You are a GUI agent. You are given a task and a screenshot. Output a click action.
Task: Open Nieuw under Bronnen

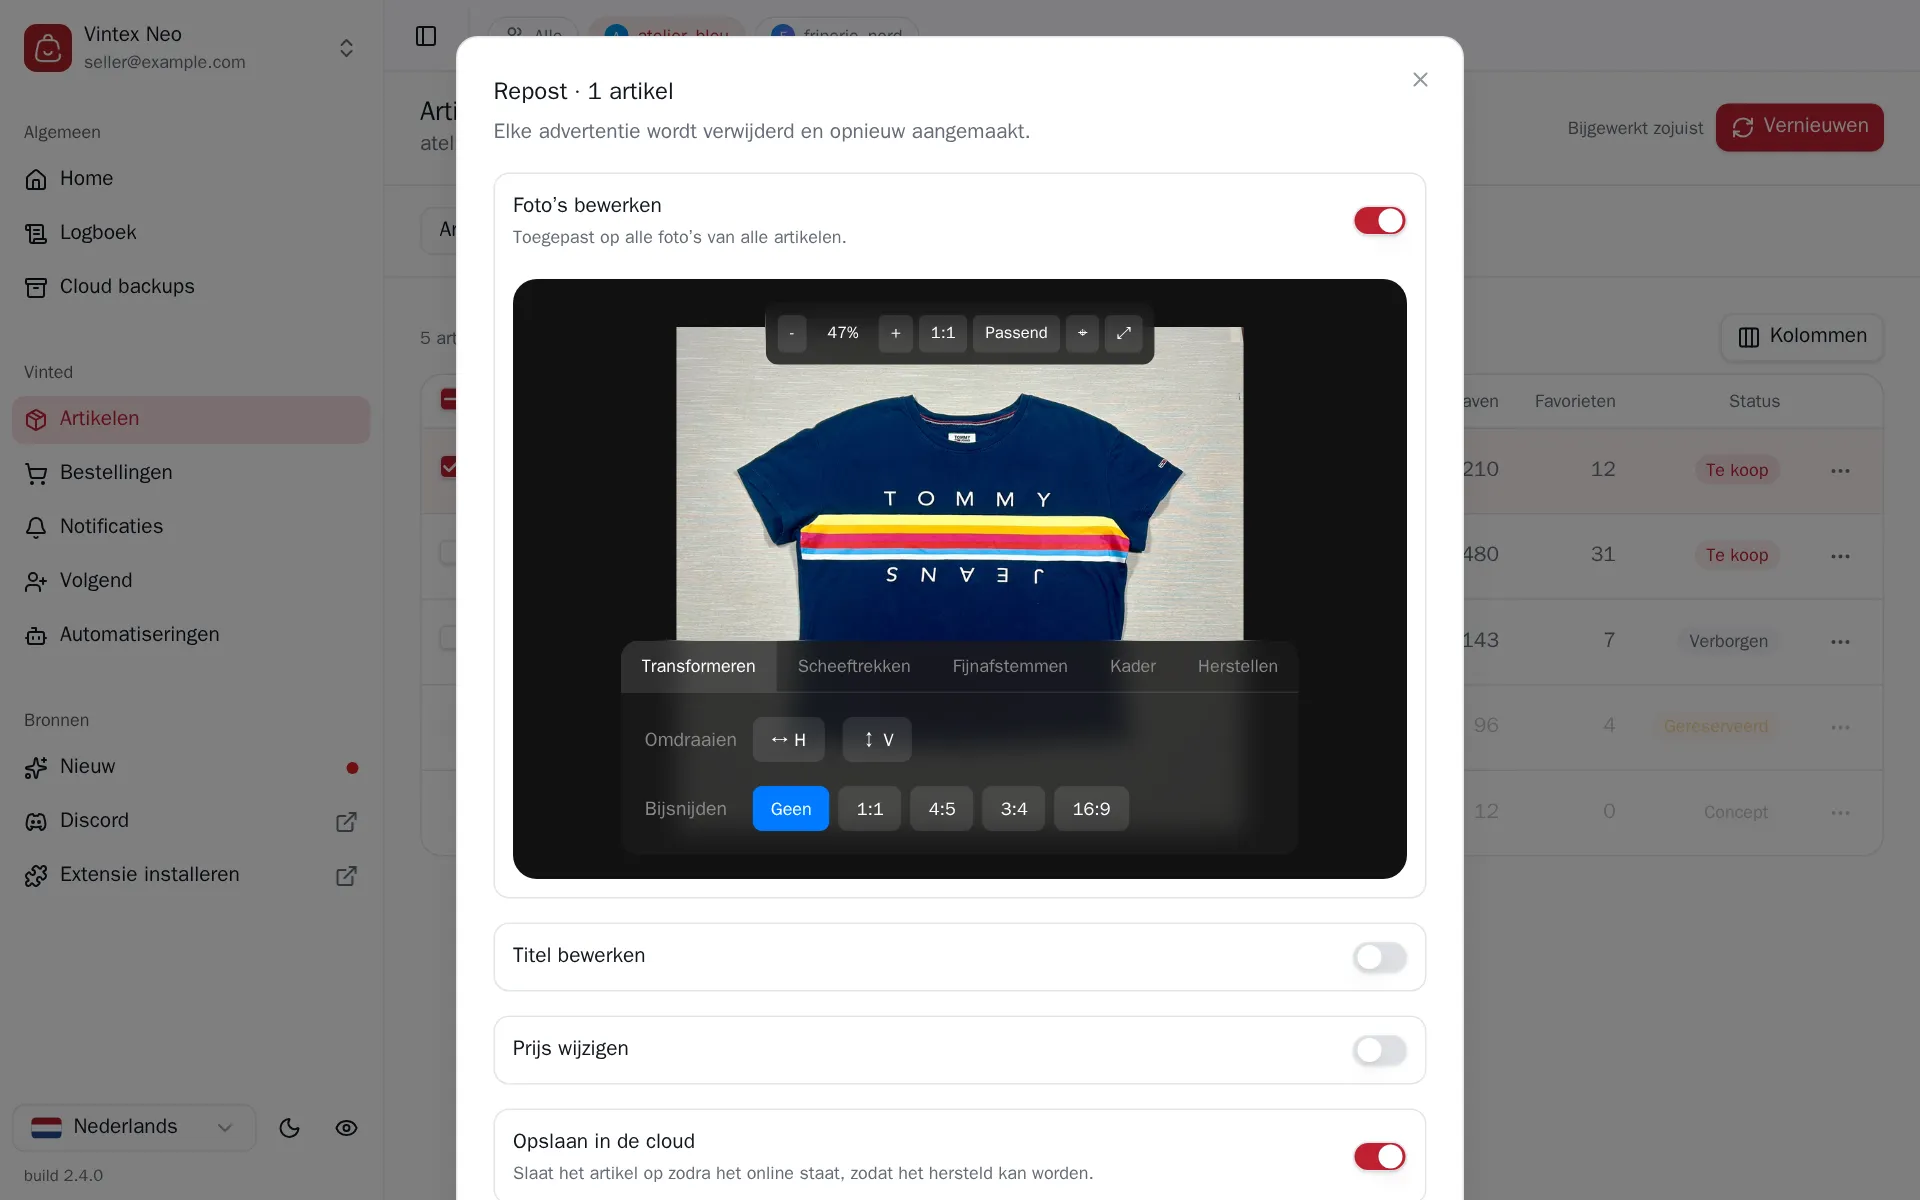click(191, 767)
